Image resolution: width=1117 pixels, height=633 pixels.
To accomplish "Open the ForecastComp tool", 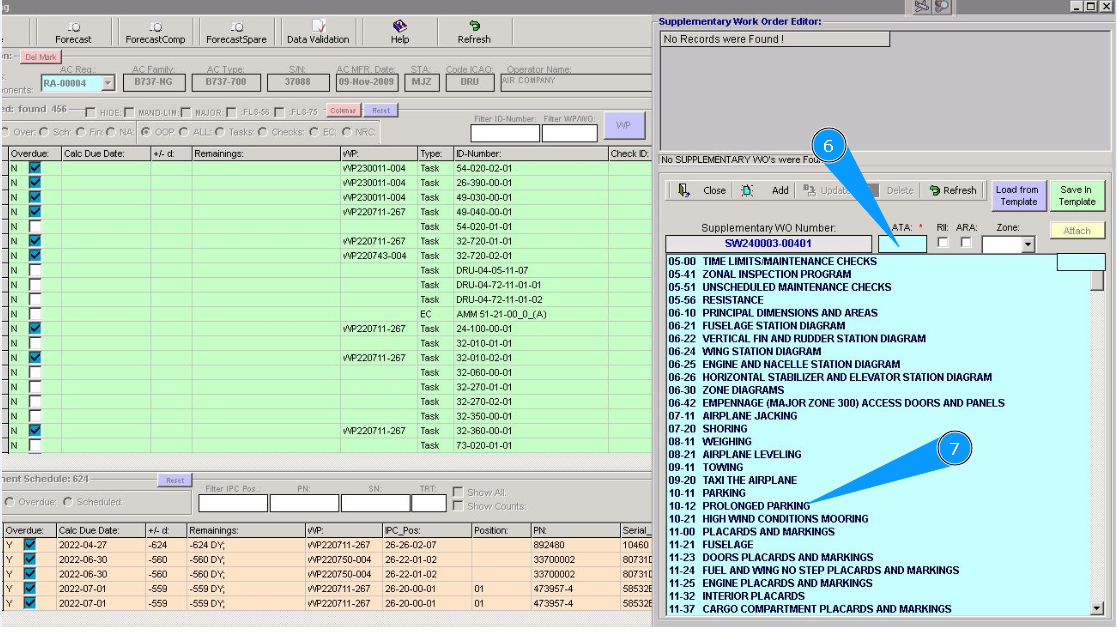I will tap(155, 27).
